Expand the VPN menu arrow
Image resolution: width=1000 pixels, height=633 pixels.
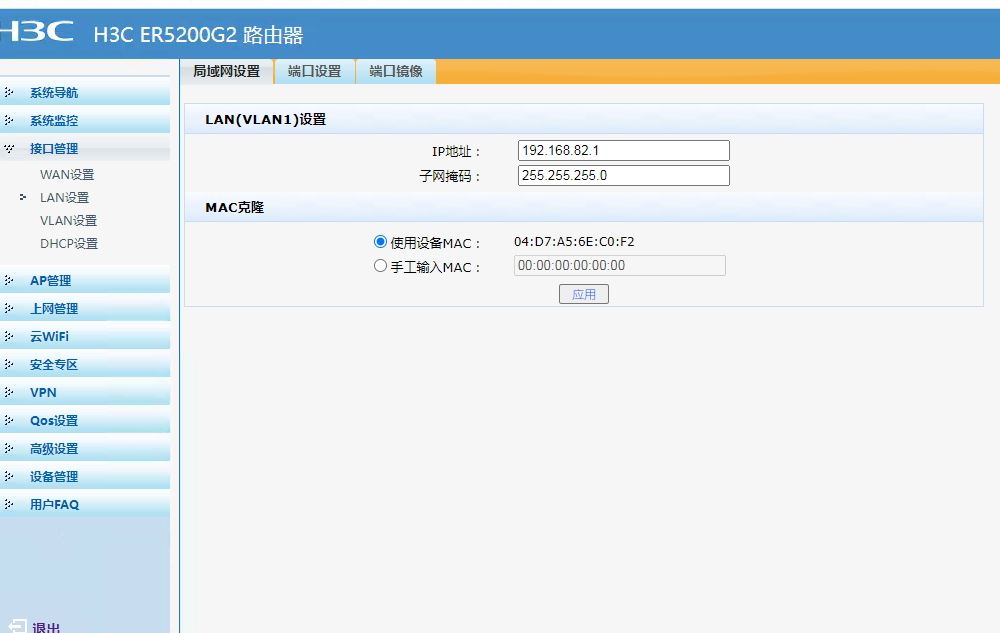coord(9,393)
